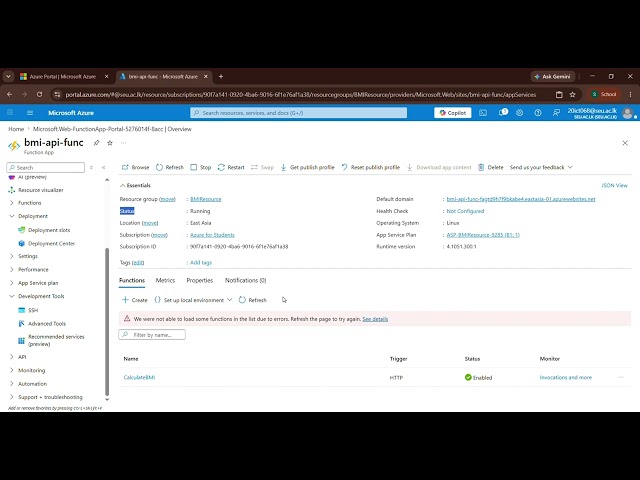Switch to the Properties tab
This screenshot has width=640, height=480.
(x=200, y=280)
